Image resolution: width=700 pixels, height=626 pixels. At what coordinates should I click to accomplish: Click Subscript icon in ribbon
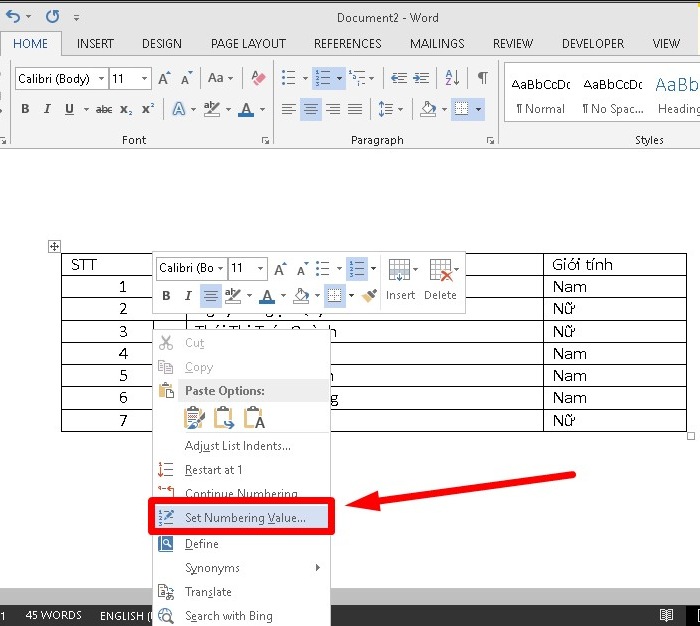(x=126, y=109)
